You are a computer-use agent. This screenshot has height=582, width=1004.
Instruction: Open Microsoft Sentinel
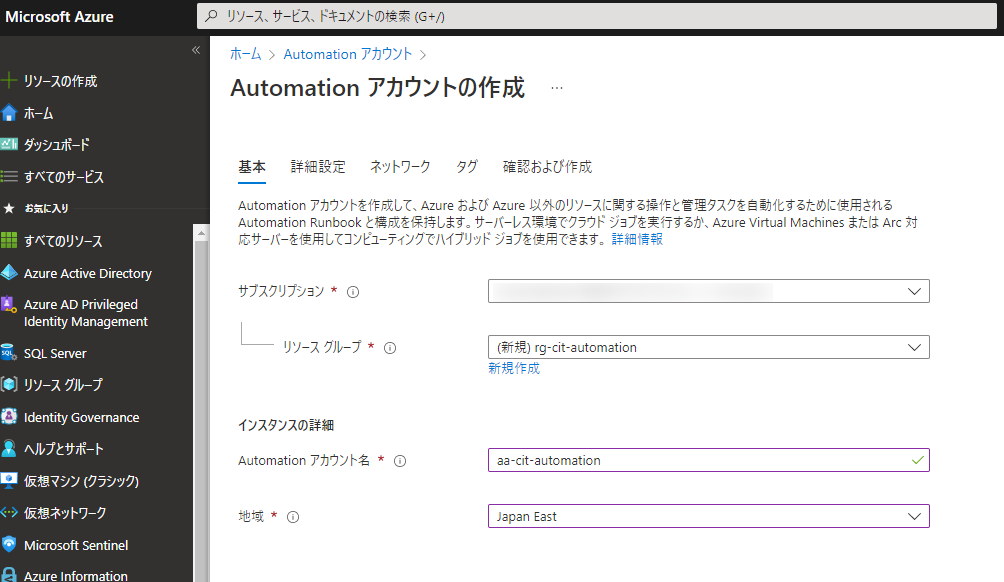click(x=85, y=545)
